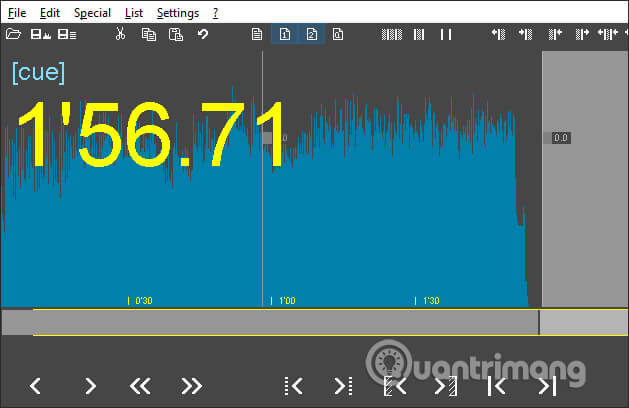The height and width of the screenshot is (408, 629).
Task: Click the save selection icon
Action: 67,35
